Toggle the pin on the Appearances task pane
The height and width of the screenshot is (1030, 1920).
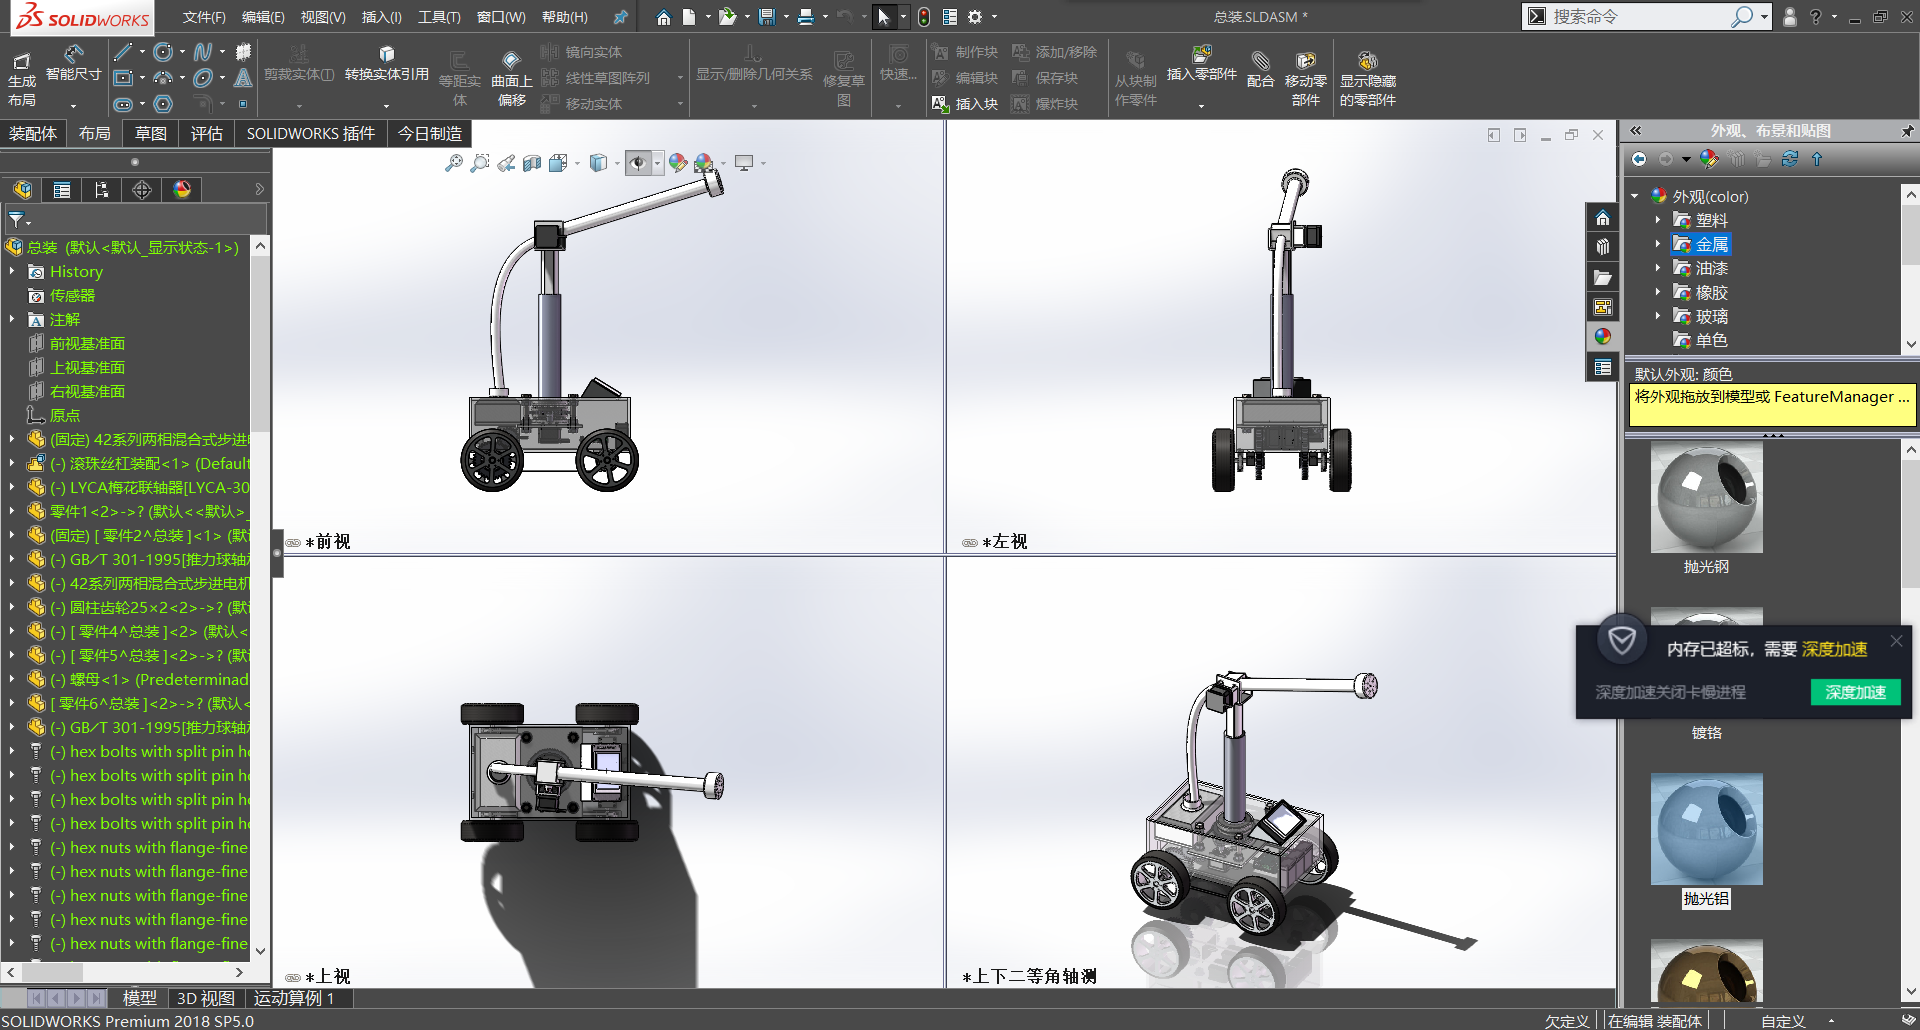[x=1907, y=131]
